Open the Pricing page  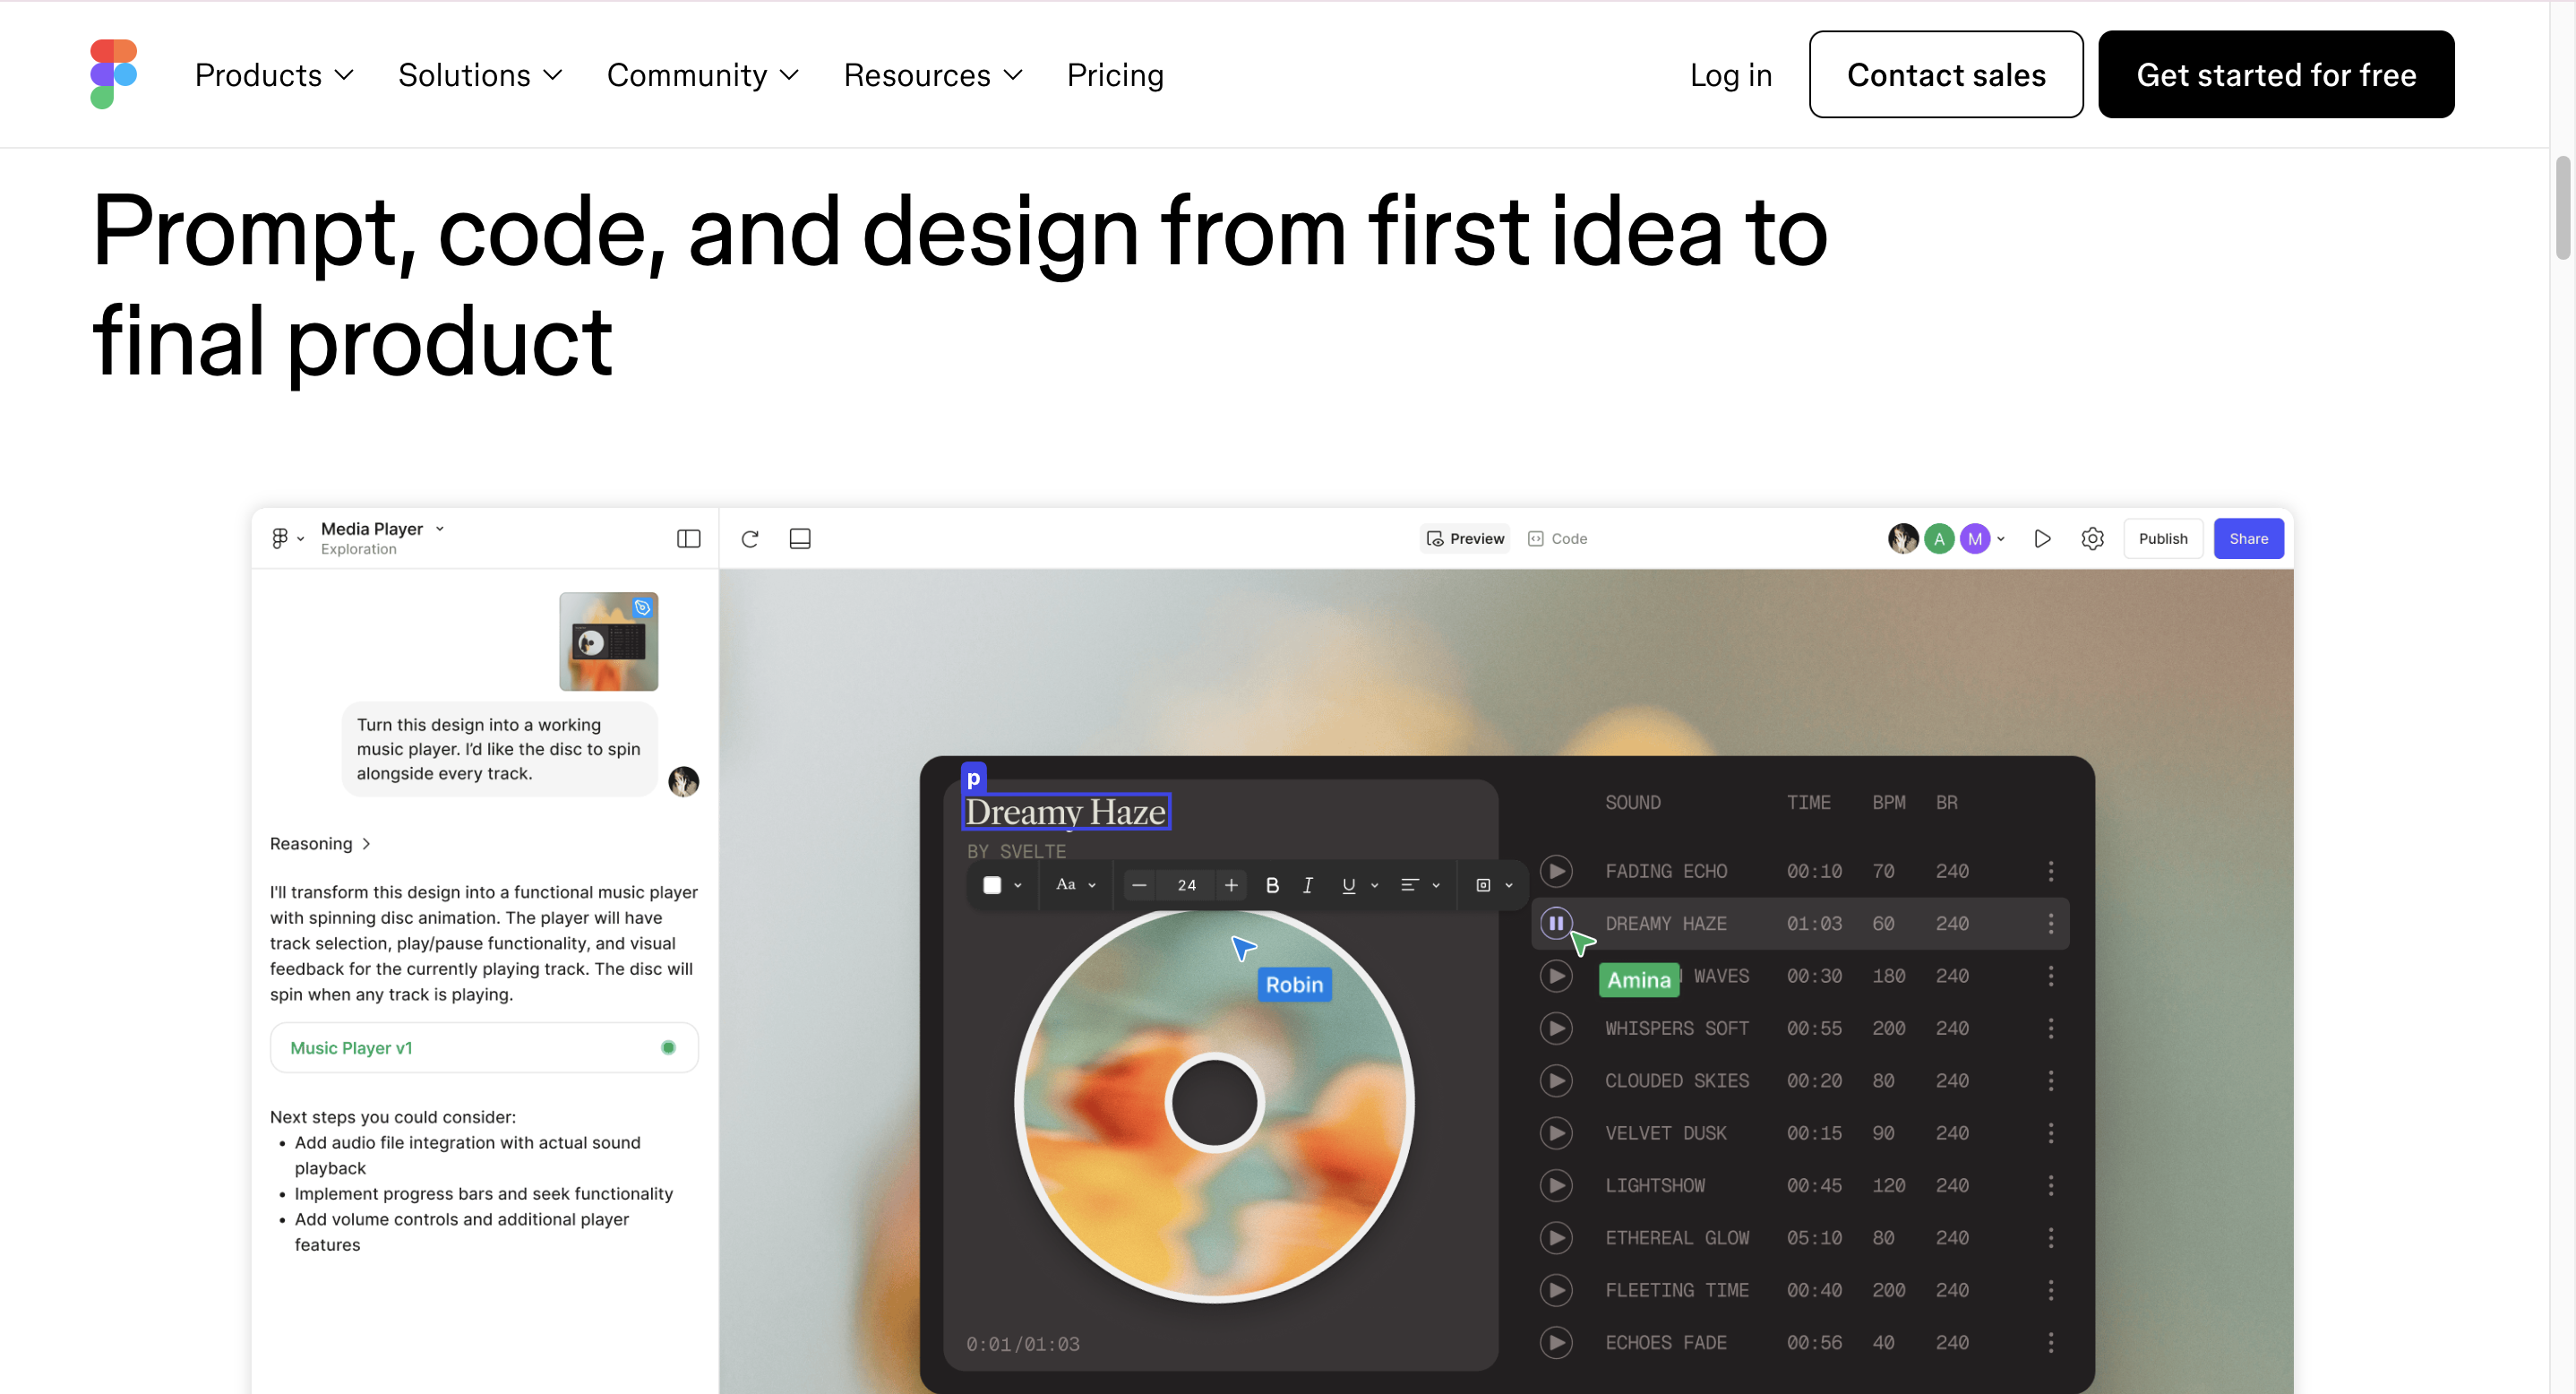pyautogui.click(x=1115, y=75)
